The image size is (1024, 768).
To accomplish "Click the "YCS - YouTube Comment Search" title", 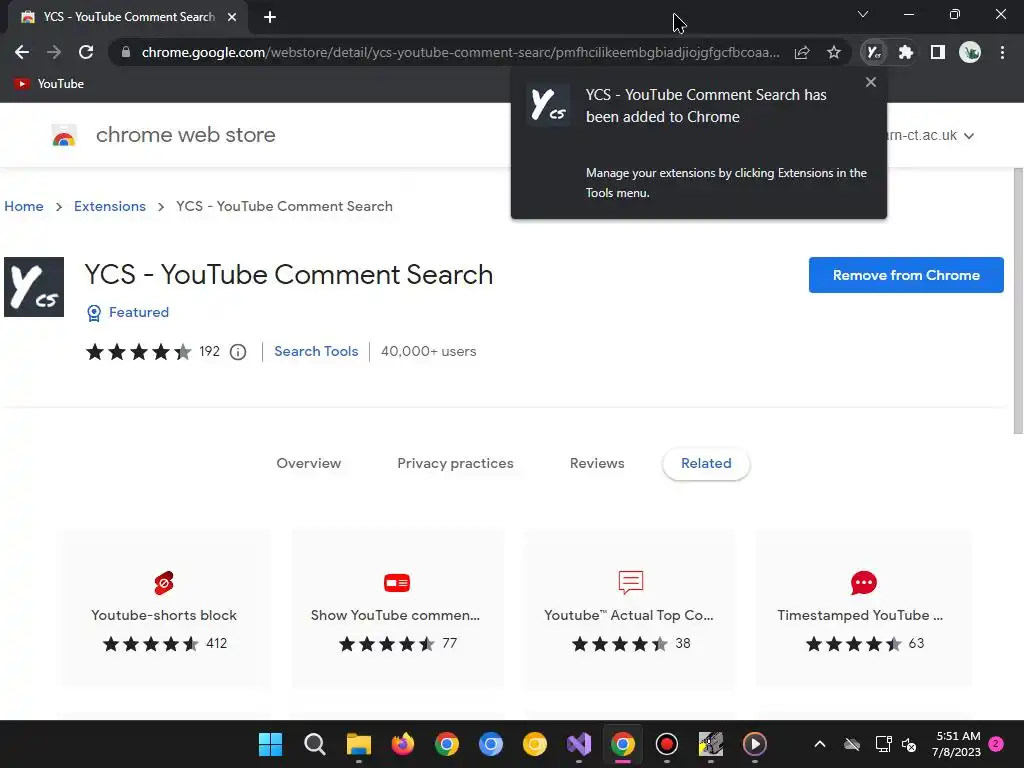I will (x=289, y=274).
